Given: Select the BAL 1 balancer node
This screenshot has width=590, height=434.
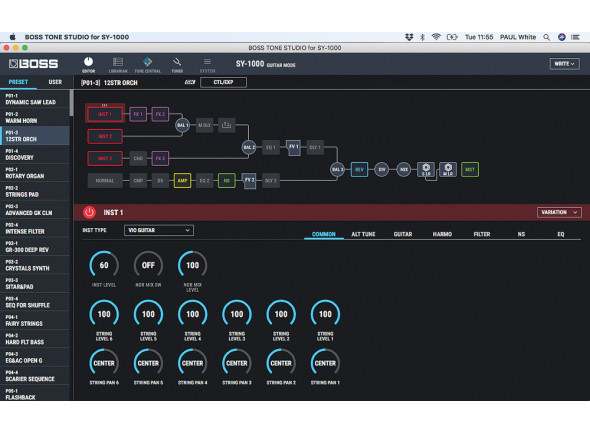Looking at the screenshot, I should click(182, 125).
